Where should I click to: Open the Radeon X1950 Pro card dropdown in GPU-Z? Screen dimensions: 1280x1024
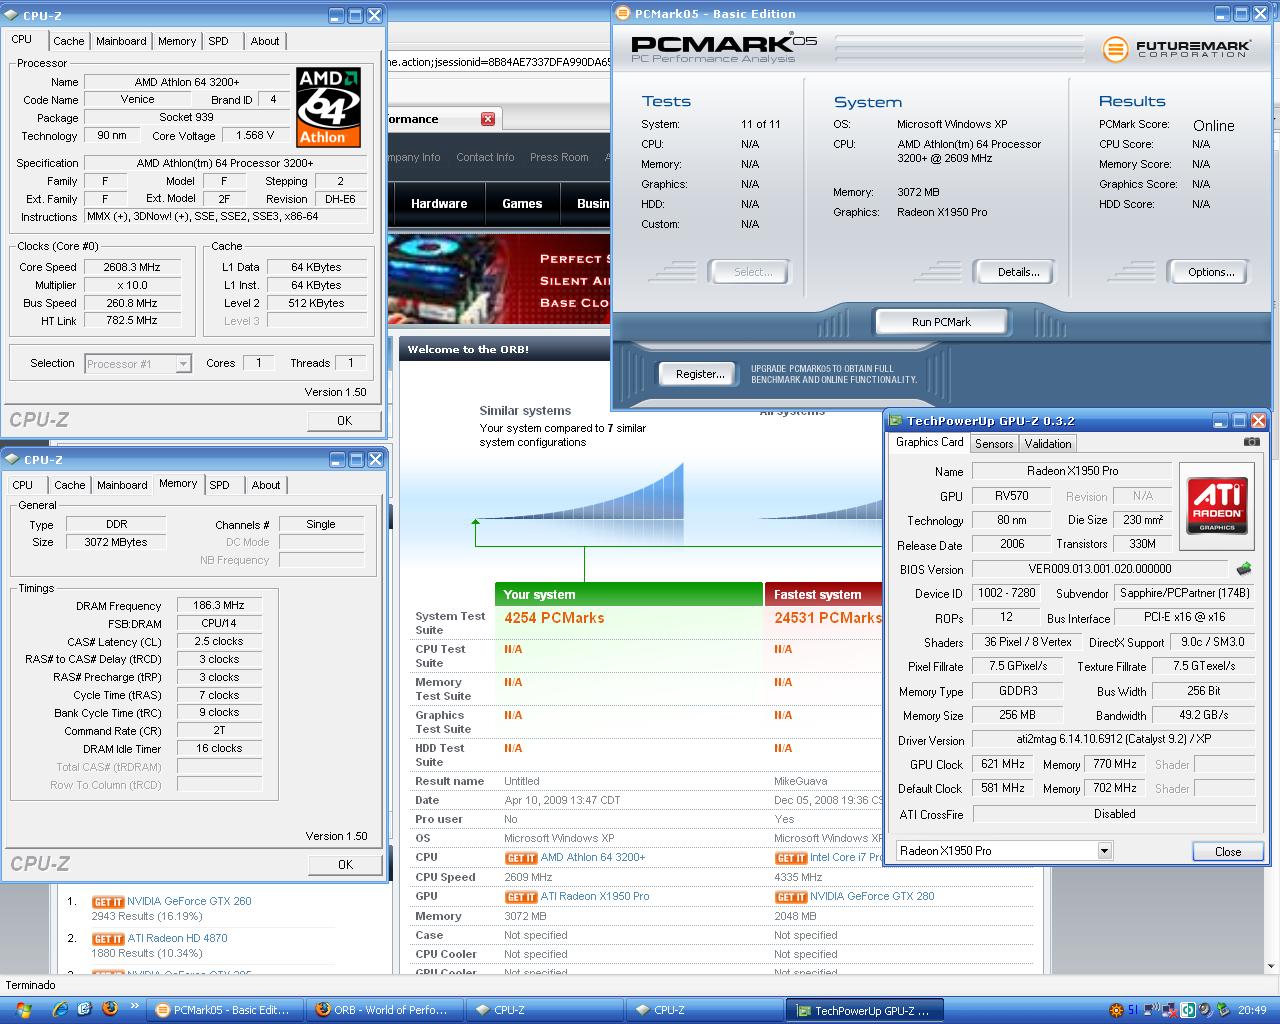pyautogui.click(x=1104, y=851)
